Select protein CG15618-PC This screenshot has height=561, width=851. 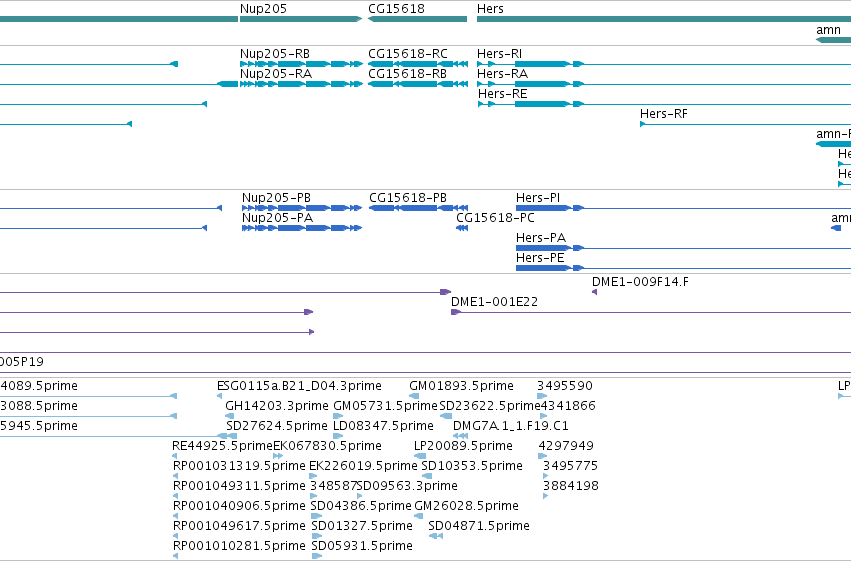(x=462, y=228)
